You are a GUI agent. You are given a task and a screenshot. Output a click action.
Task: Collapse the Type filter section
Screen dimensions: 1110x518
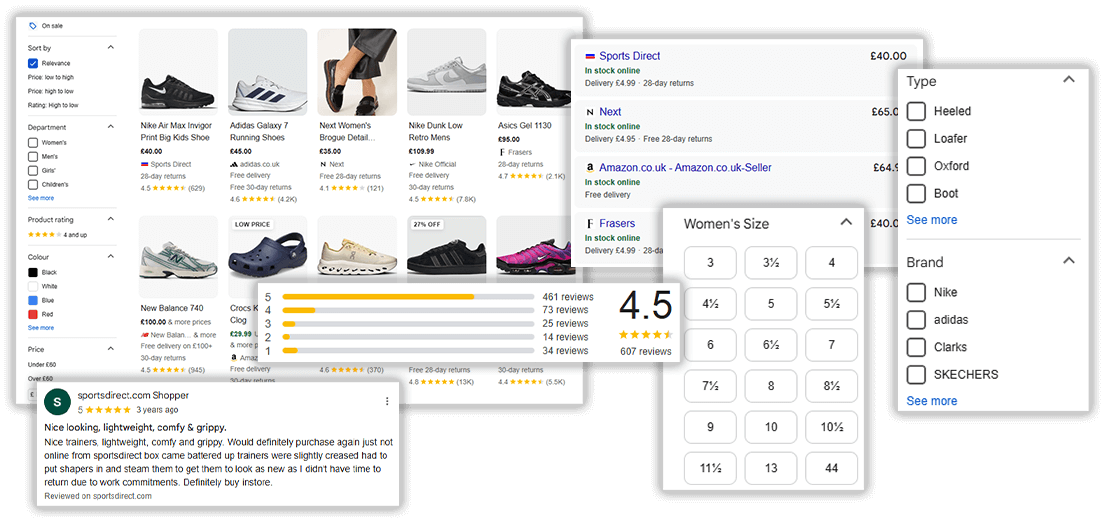1069,80
